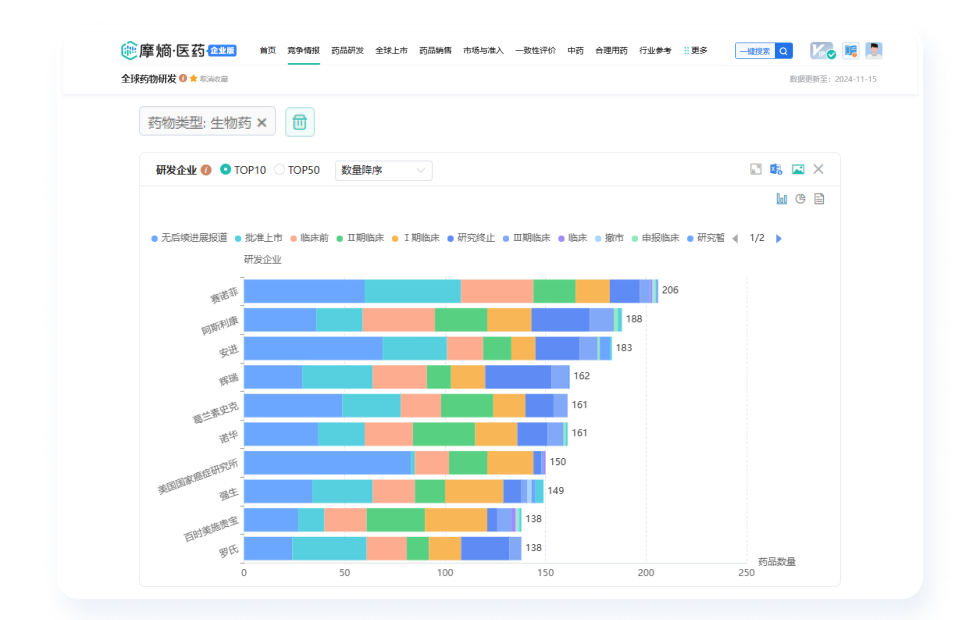Image resolution: width=980 pixels, height=620 pixels.
Task: Save the chart as image
Action: pos(798,169)
